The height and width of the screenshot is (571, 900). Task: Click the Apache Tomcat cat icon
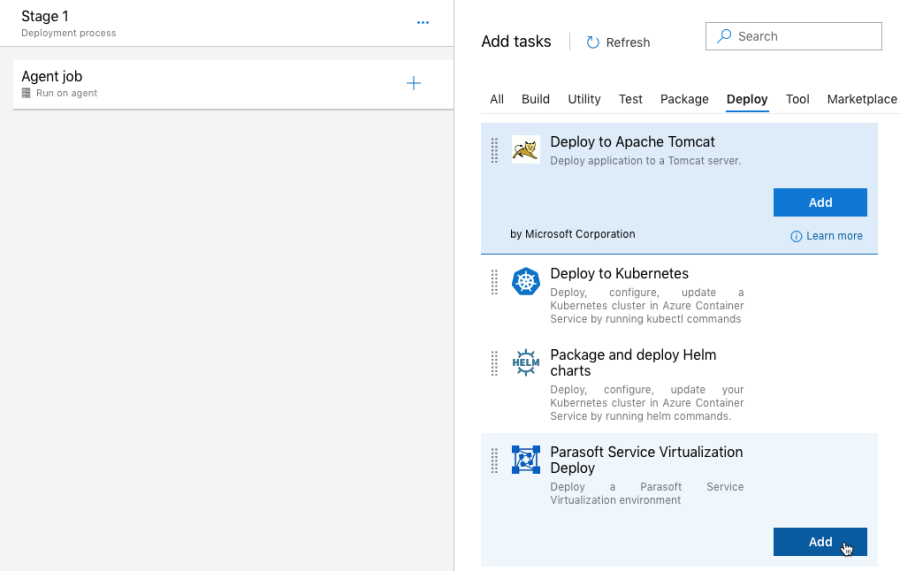[x=526, y=149]
